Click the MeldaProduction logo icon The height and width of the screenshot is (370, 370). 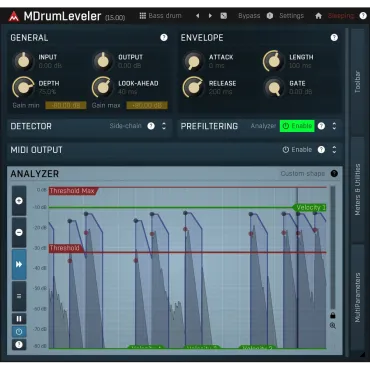pyautogui.click(x=14, y=16)
